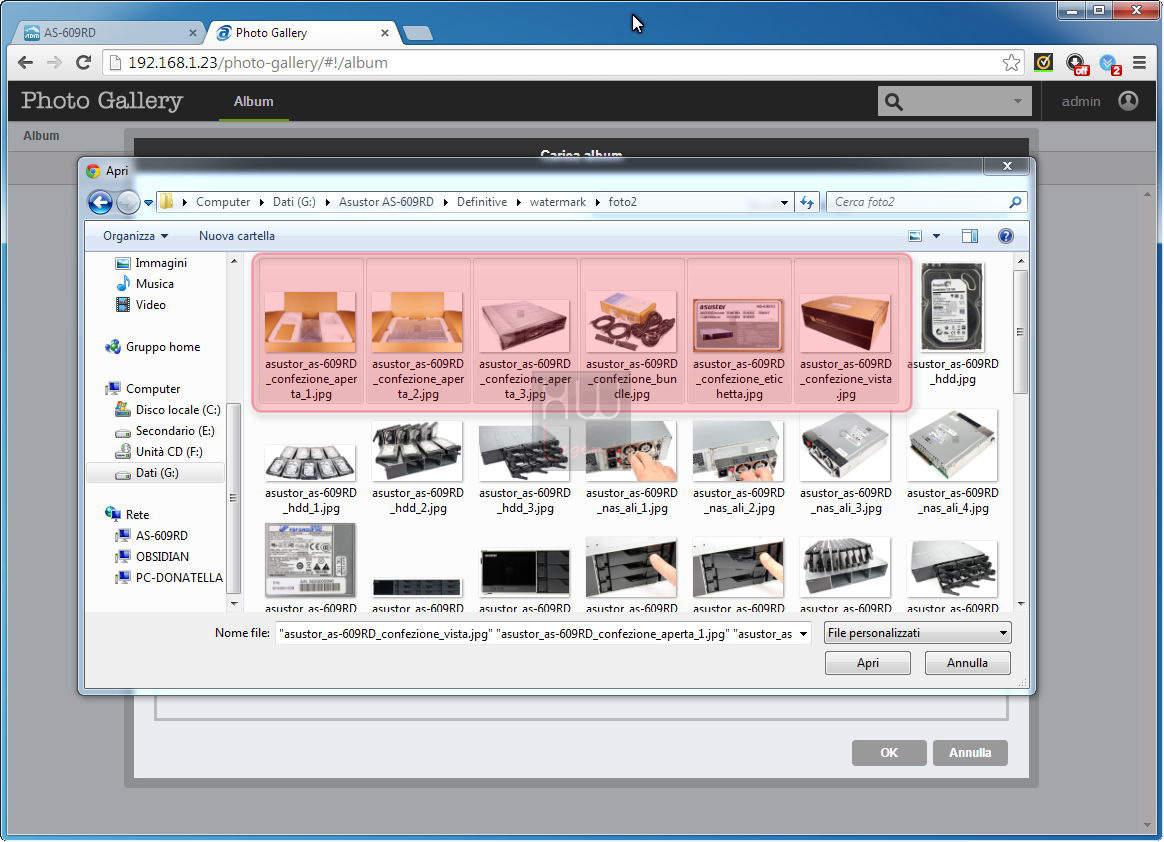Open the Video library
This screenshot has height=842, width=1164.
coord(141,304)
